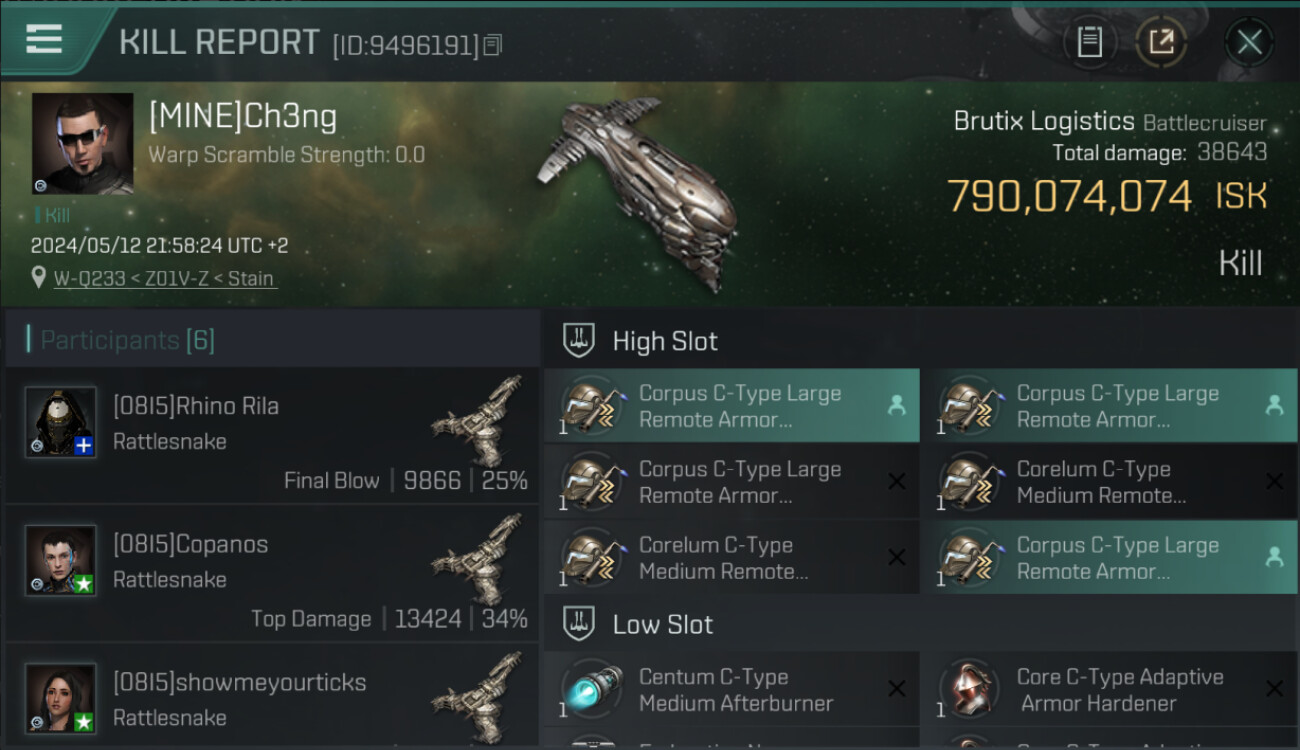Click the High Slot section shield icon

579,341
